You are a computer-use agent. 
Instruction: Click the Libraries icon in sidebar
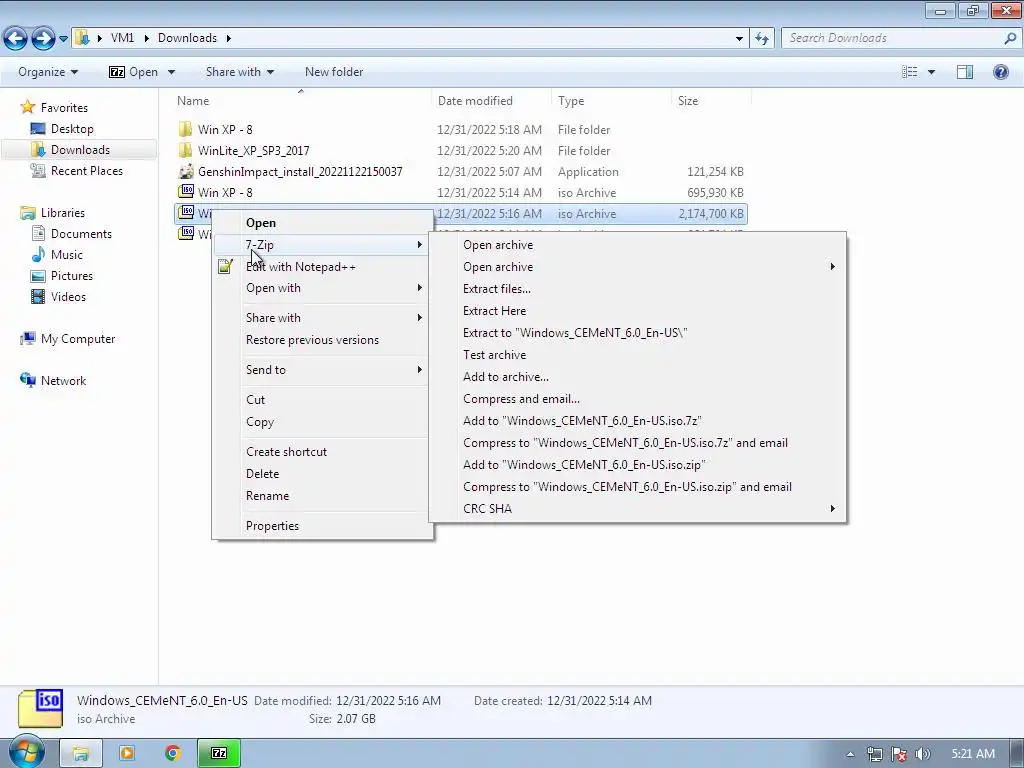coord(27,213)
